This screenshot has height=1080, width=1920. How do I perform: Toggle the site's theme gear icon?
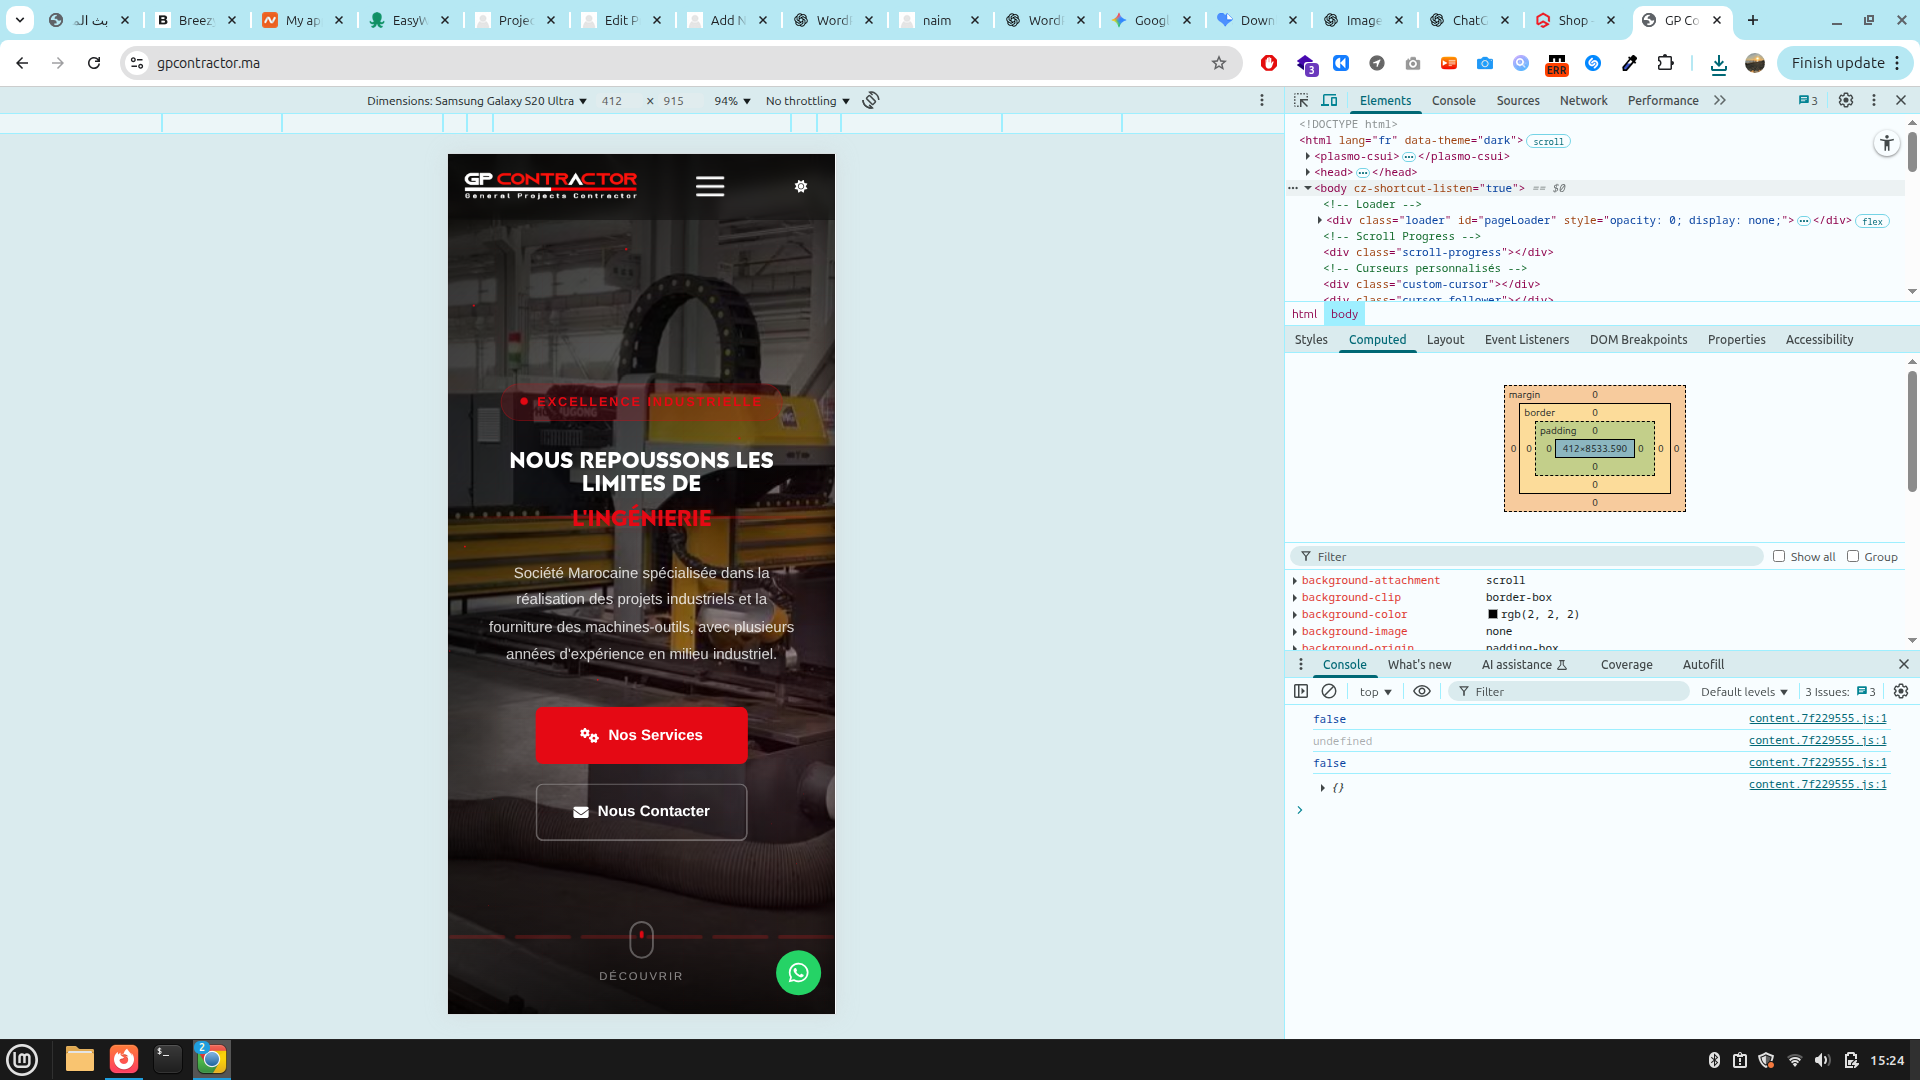point(801,186)
